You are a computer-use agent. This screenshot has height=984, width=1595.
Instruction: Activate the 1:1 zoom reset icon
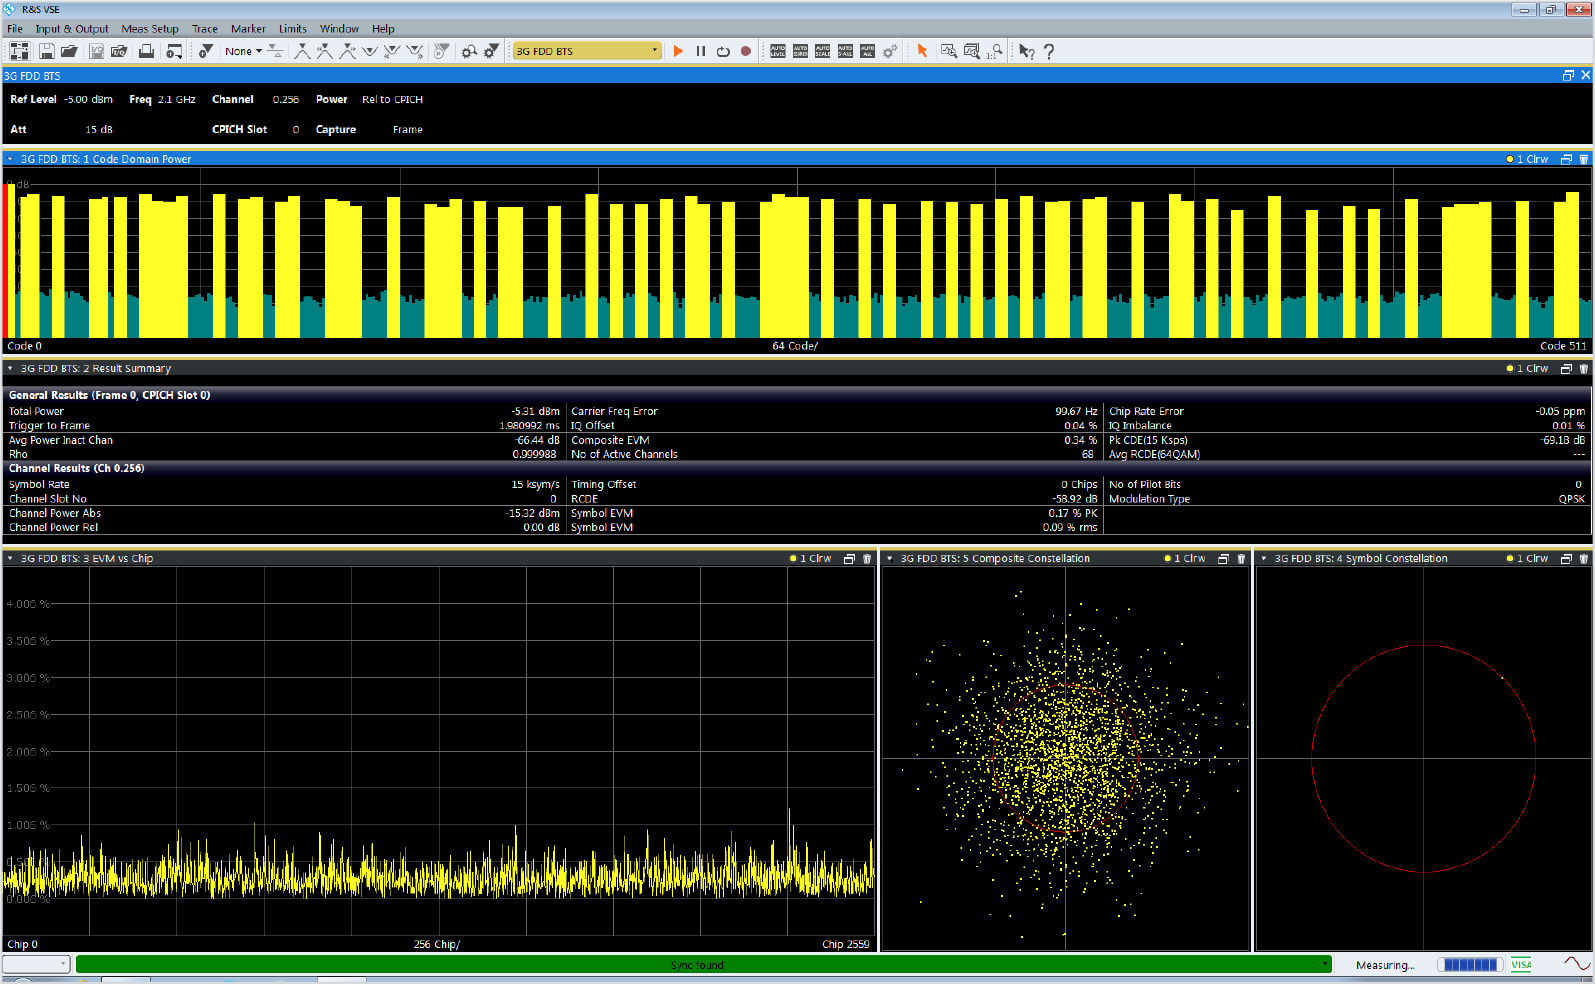coord(994,51)
